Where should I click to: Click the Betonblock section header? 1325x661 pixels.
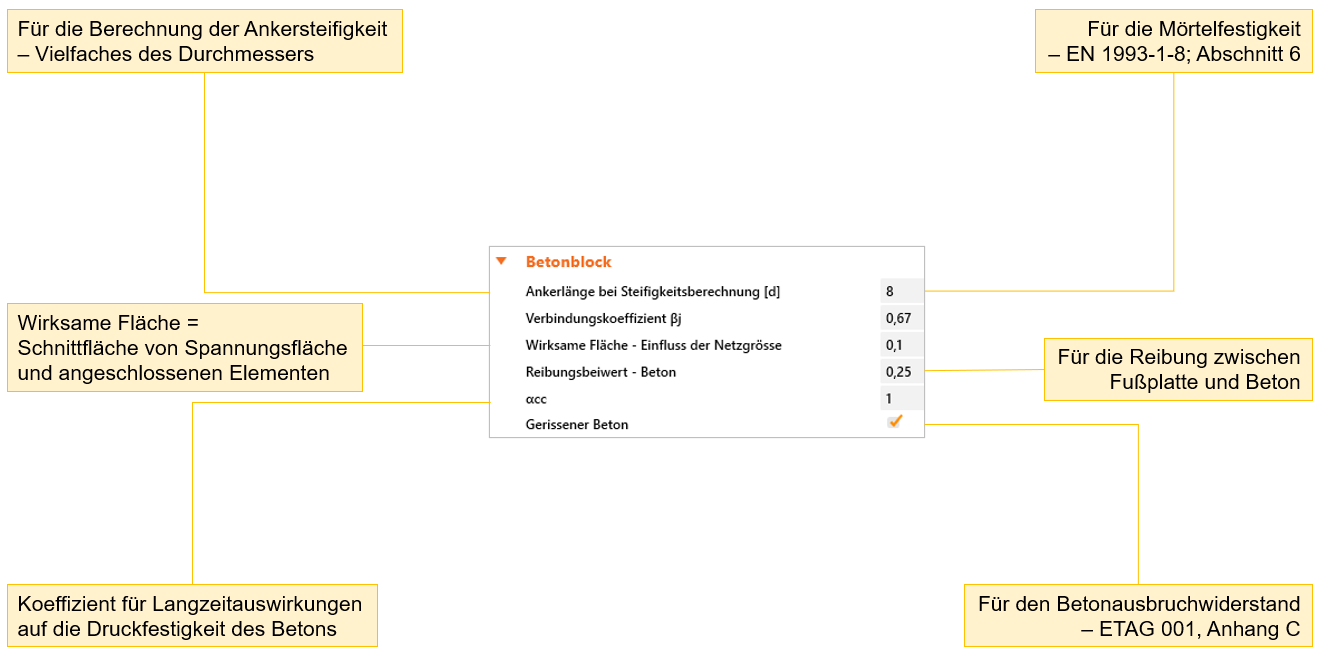(568, 262)
